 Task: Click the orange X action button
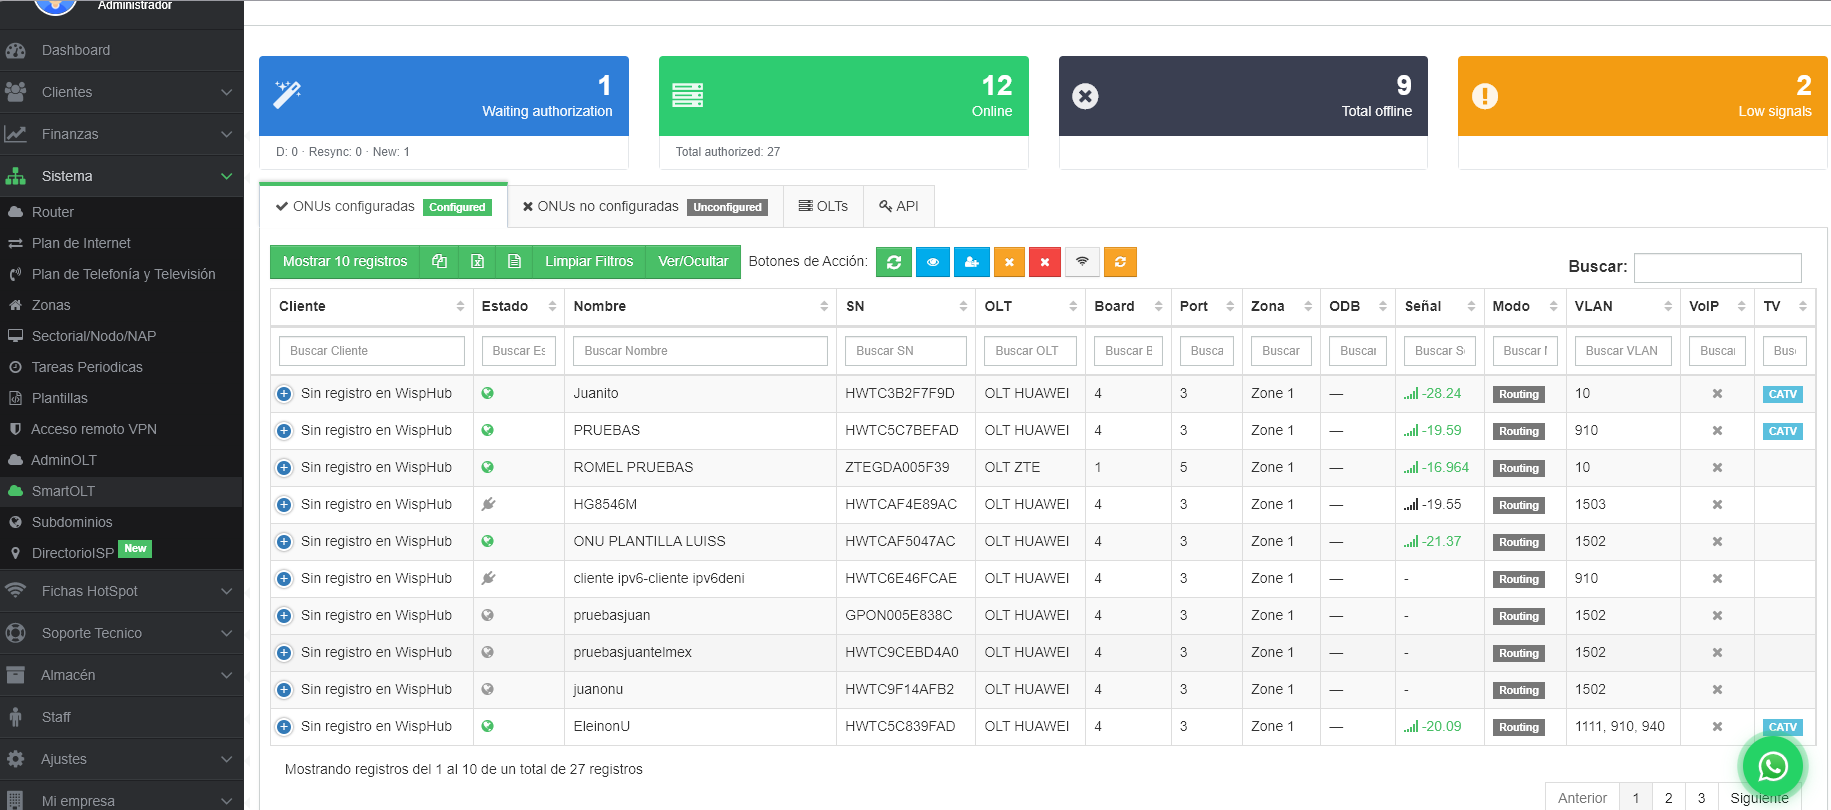1009,262
